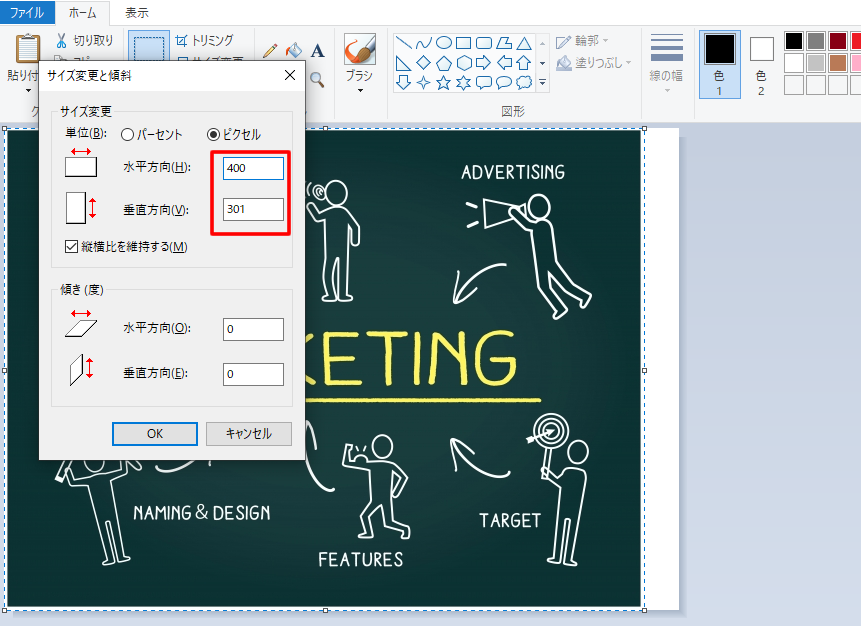Select the Text tool
The height and width of the screenshot is (626, 861).
(317, 50)
